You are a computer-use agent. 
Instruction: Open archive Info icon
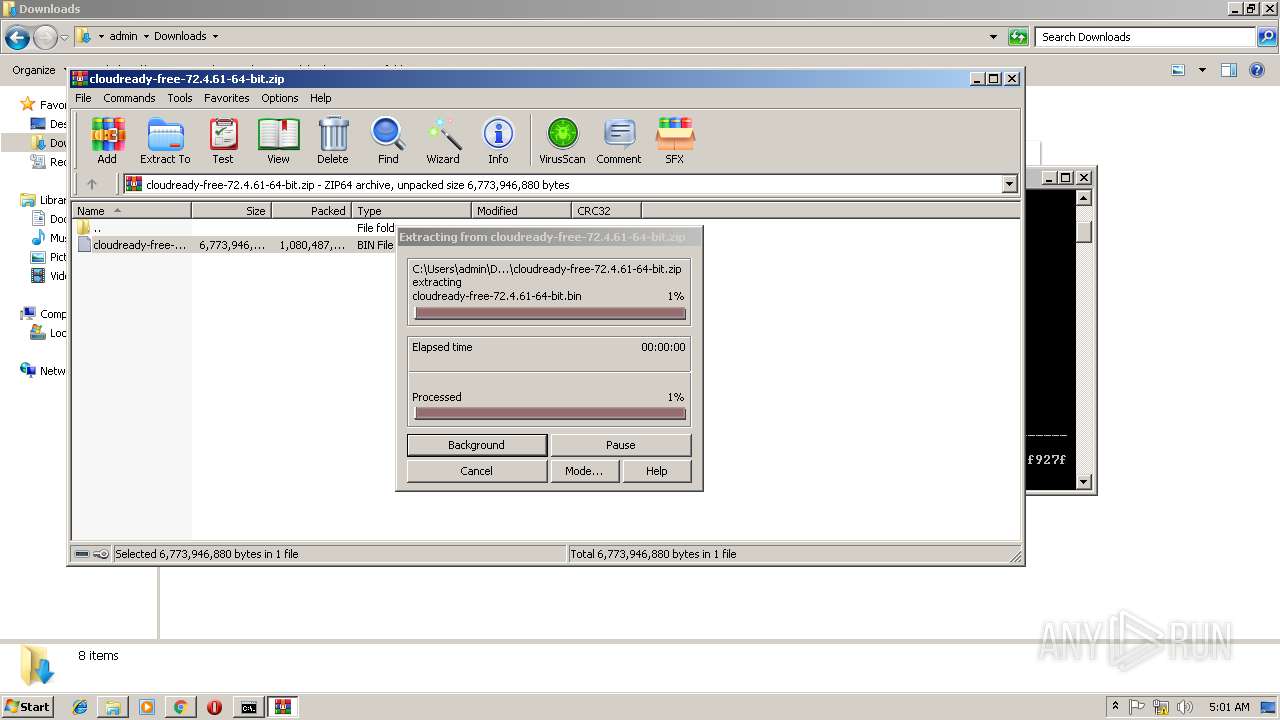(x=498, y=140)
